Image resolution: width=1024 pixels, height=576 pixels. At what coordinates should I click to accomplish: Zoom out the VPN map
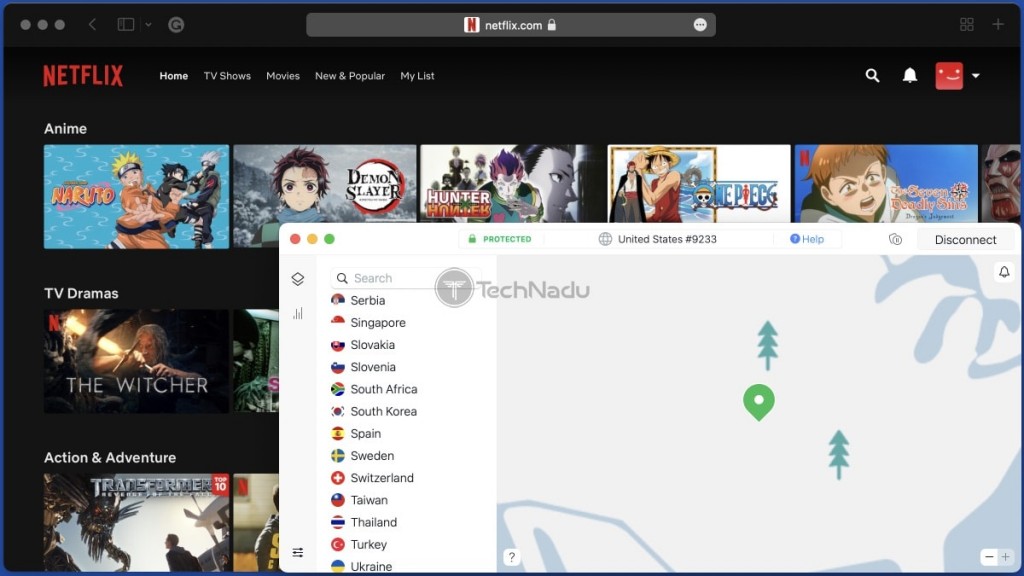pyautogui.click(x=989, y=557)
